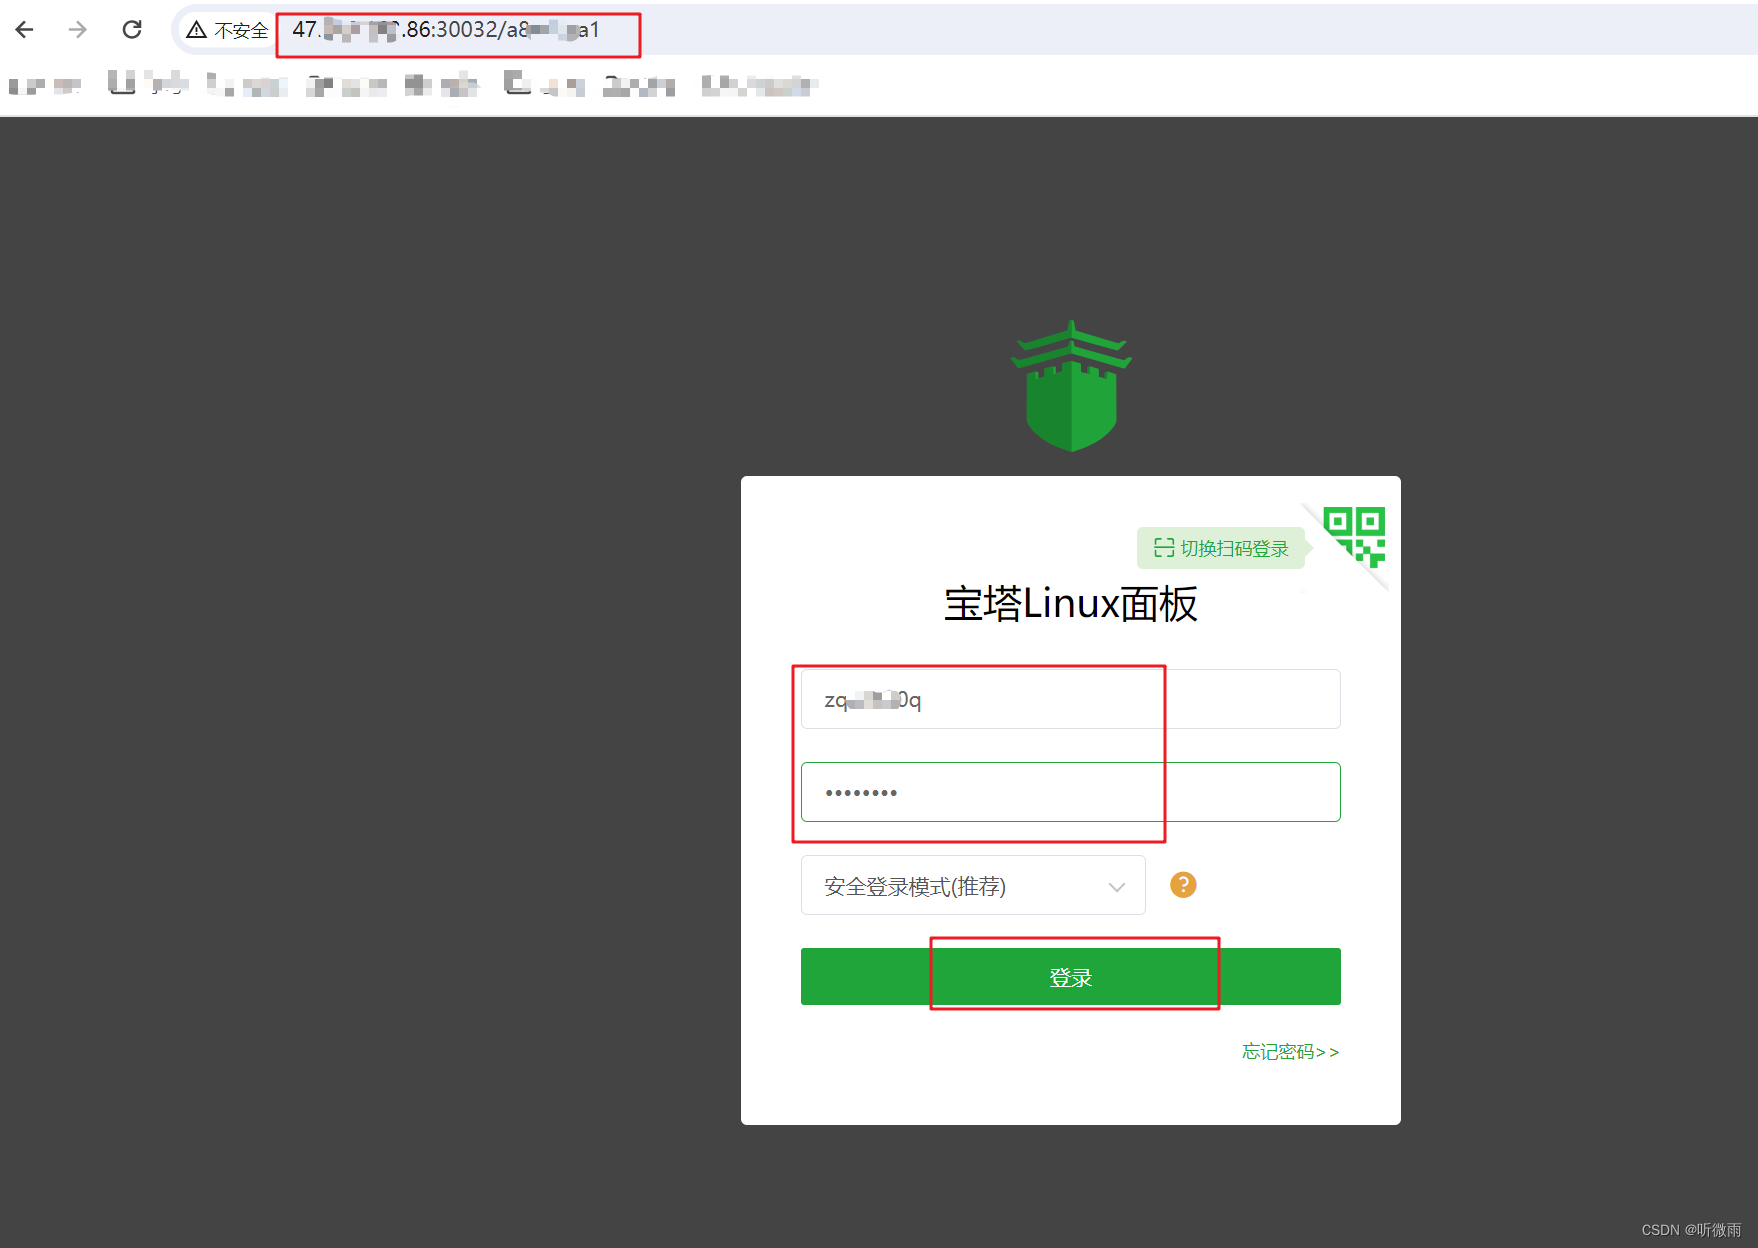Screen dimensions: 1758x1248
Task: Click the username input field
Action: tap(1070, 699)
